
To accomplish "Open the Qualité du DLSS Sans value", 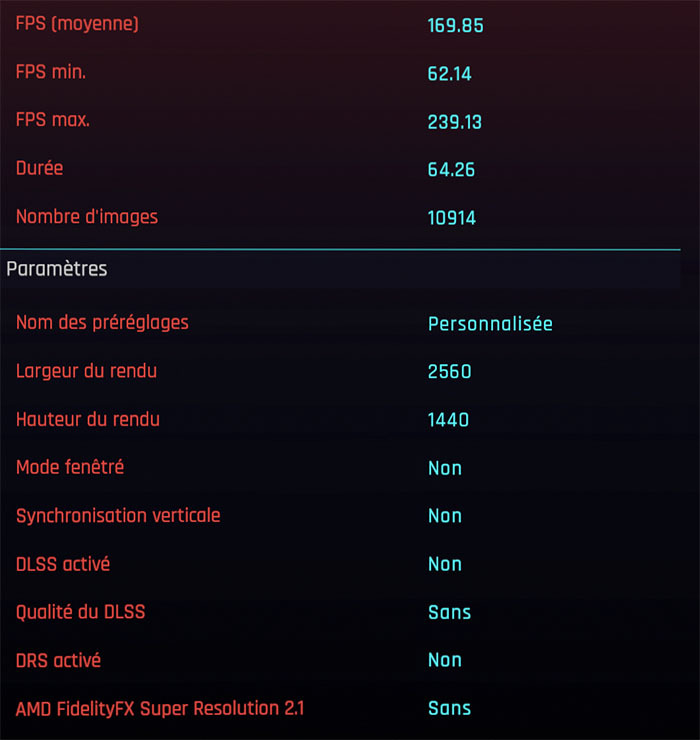I will (x=449, y=612).
